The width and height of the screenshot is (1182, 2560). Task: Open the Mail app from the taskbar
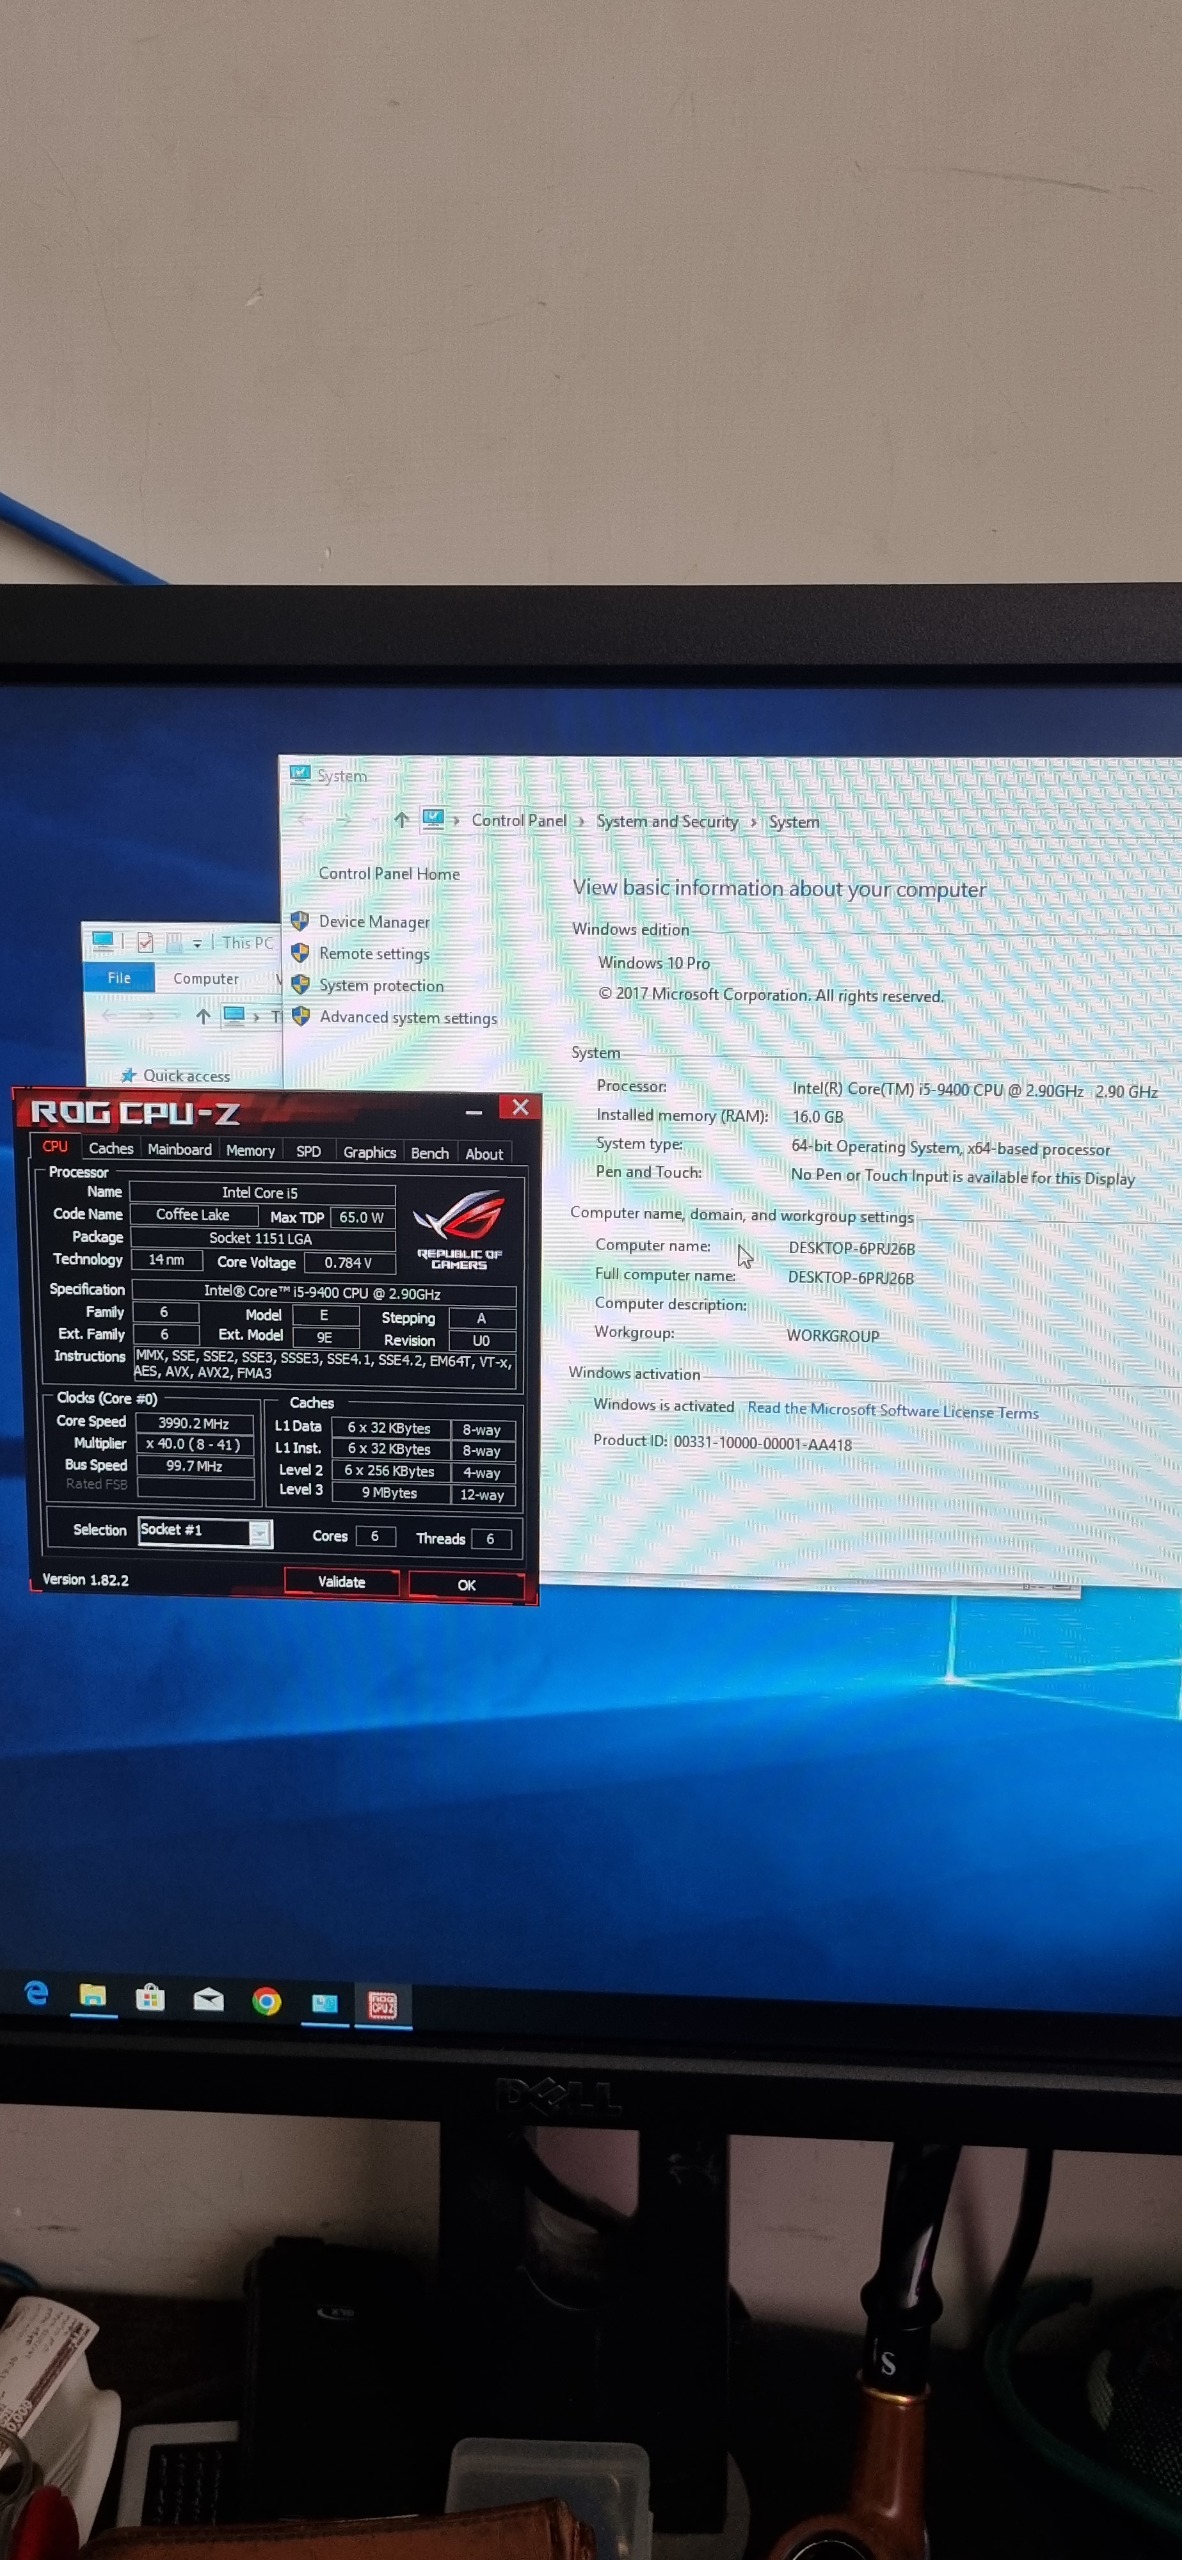tap(208, 1999)
